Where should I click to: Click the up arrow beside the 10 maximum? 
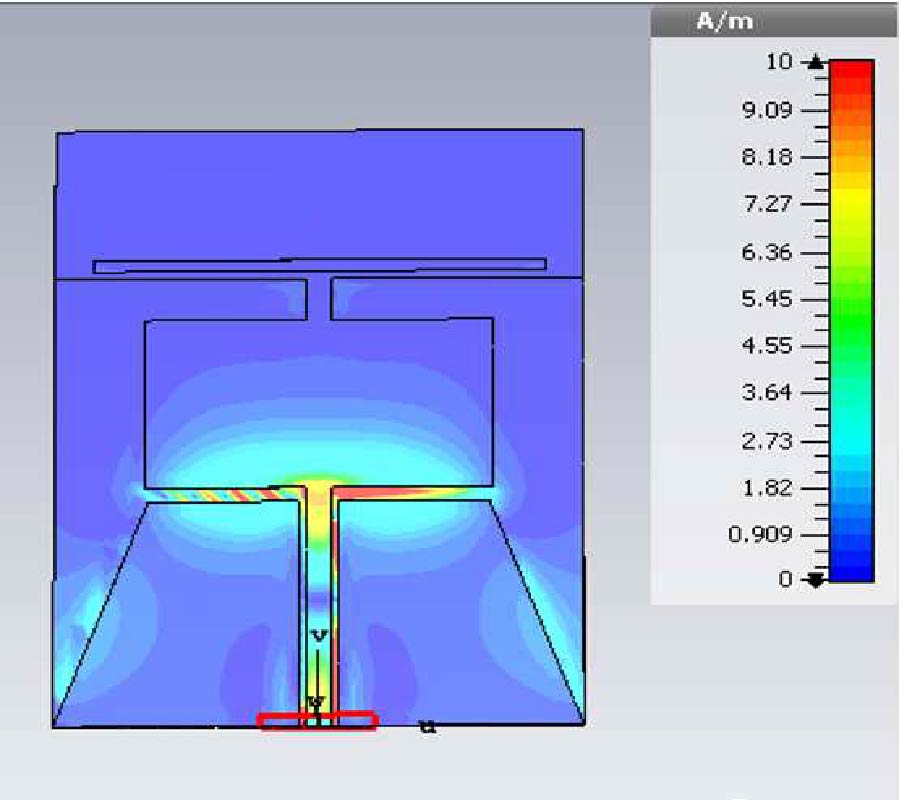click(x=816, y=62)
